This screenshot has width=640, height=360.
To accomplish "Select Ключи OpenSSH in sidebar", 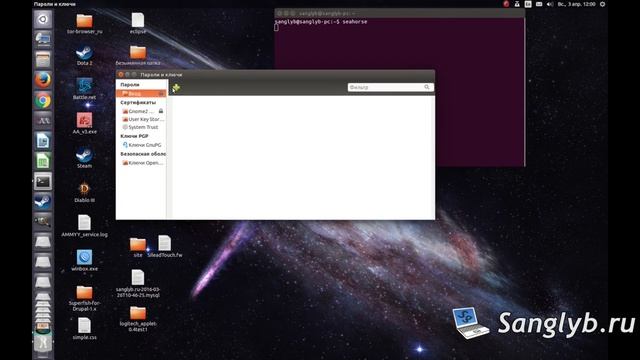I will click(143, 162).
